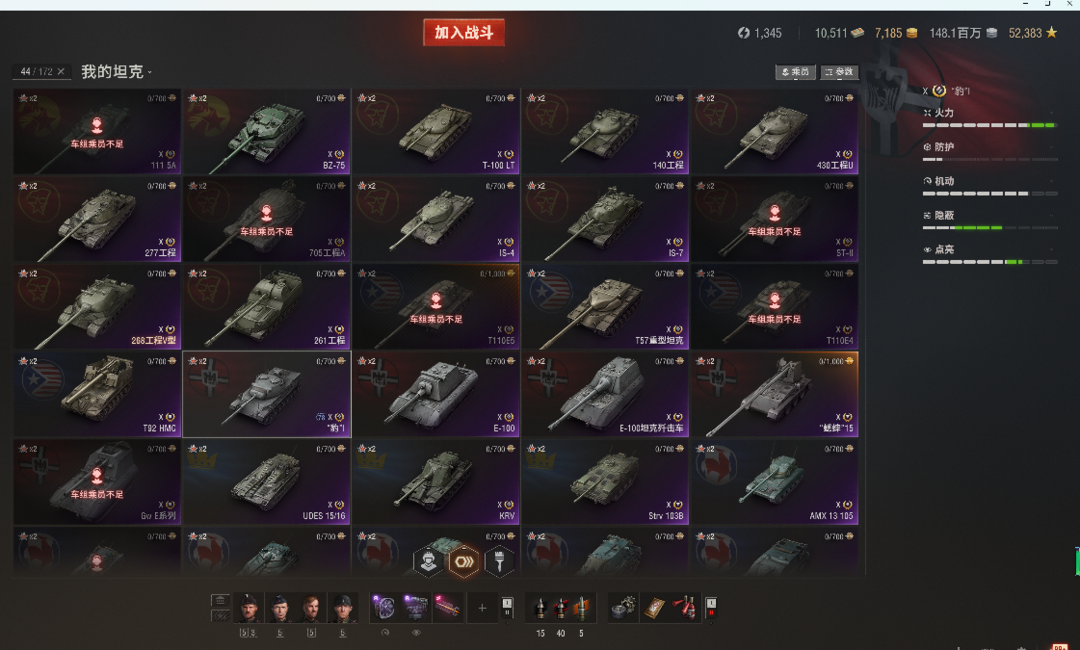
Task: Open the paintbrush customization hexagon icon
Action: pyautogui.click(x=499, y=561)
